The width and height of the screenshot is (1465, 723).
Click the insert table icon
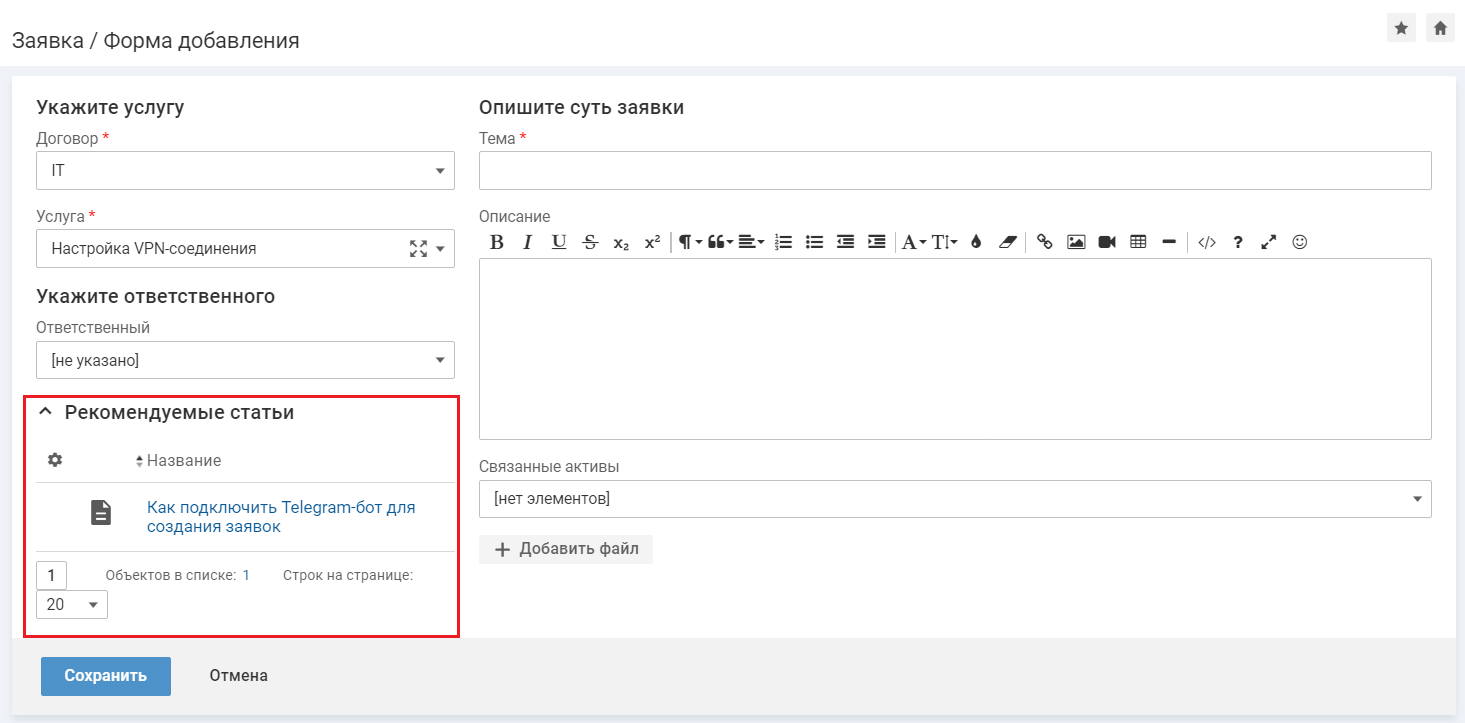tap(1138, 242)
